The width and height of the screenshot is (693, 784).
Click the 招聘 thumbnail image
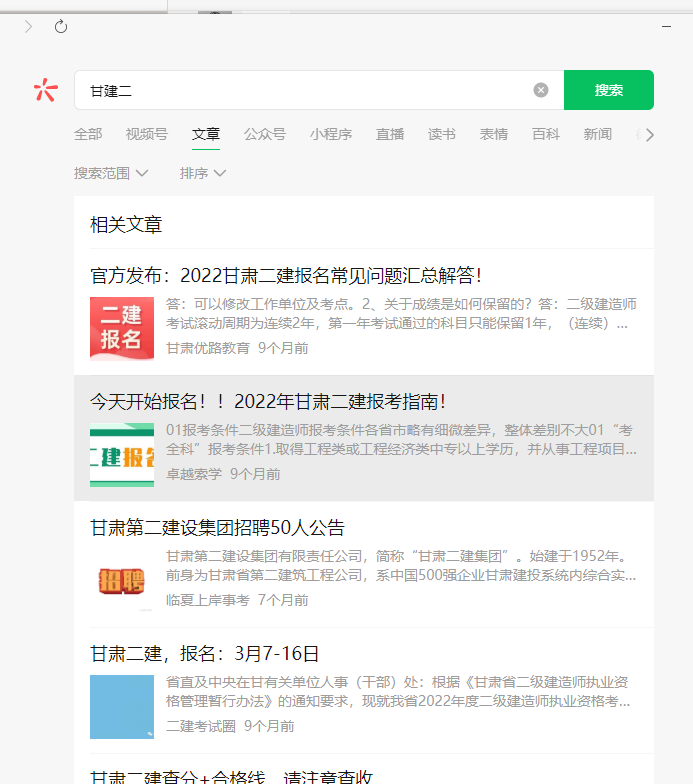(122, 580)
